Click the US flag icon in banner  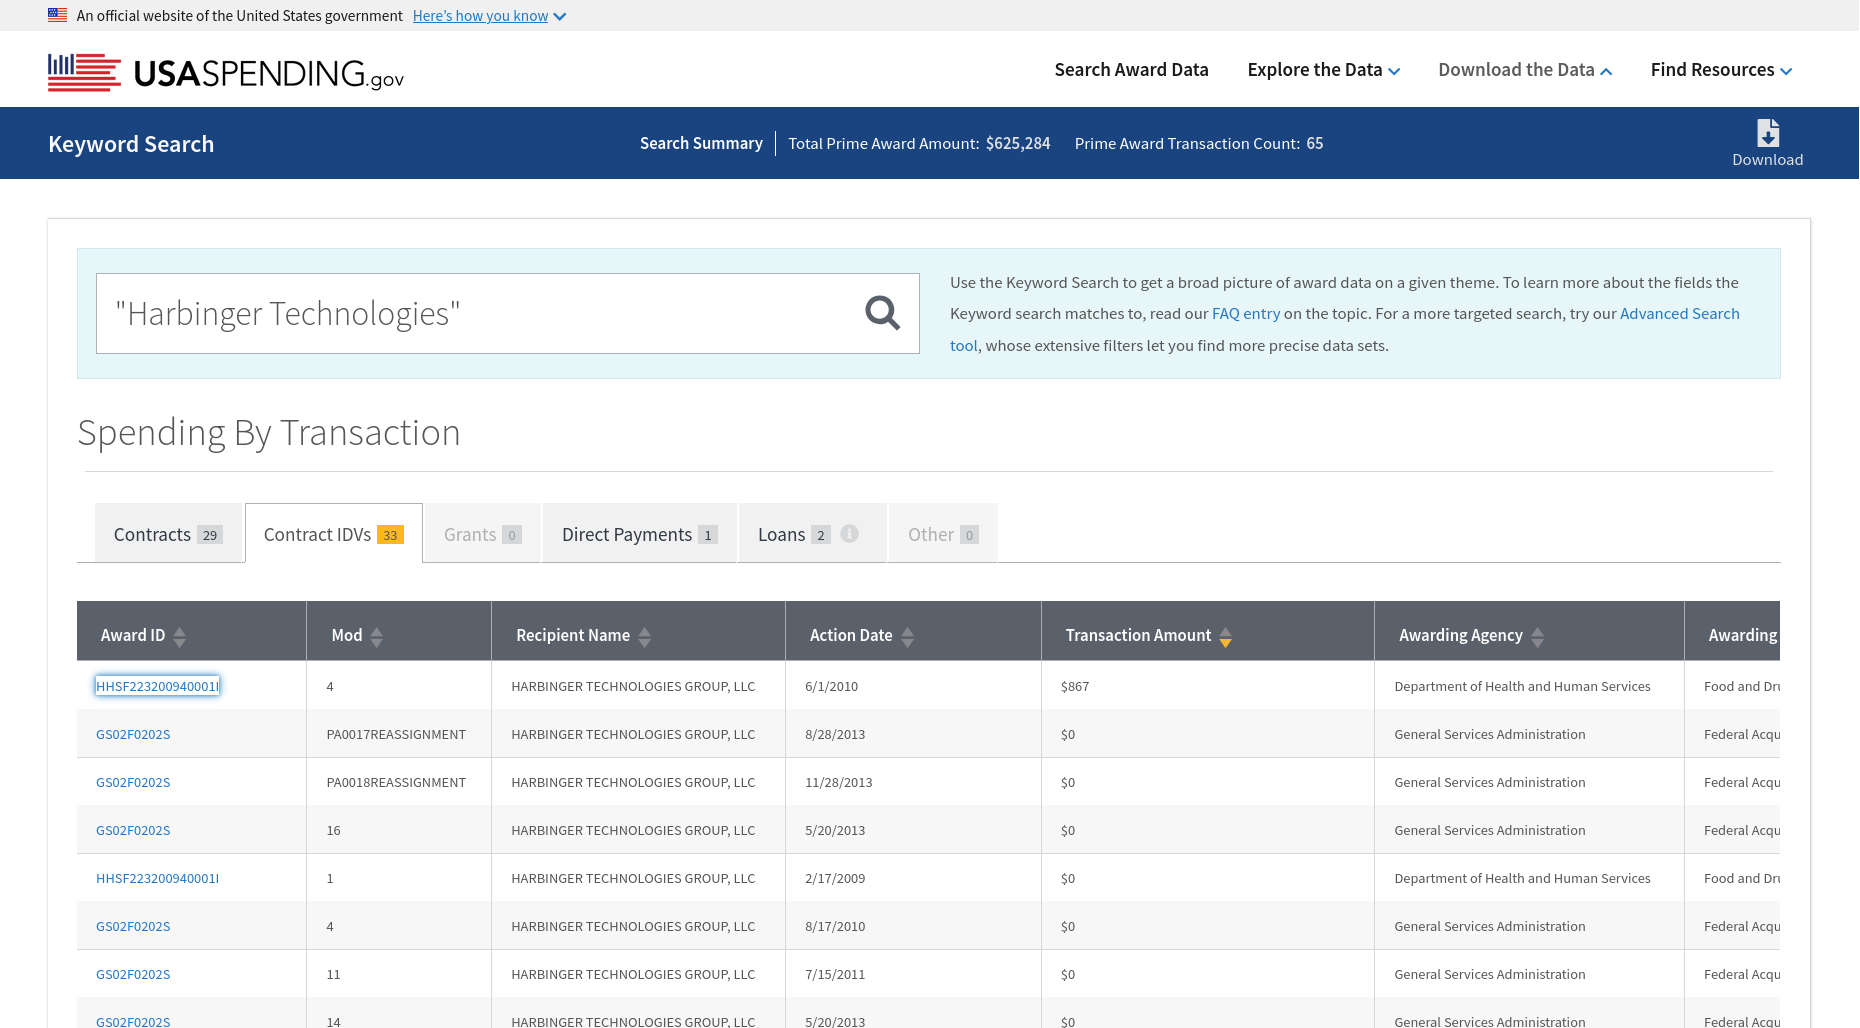coord(58,15)
